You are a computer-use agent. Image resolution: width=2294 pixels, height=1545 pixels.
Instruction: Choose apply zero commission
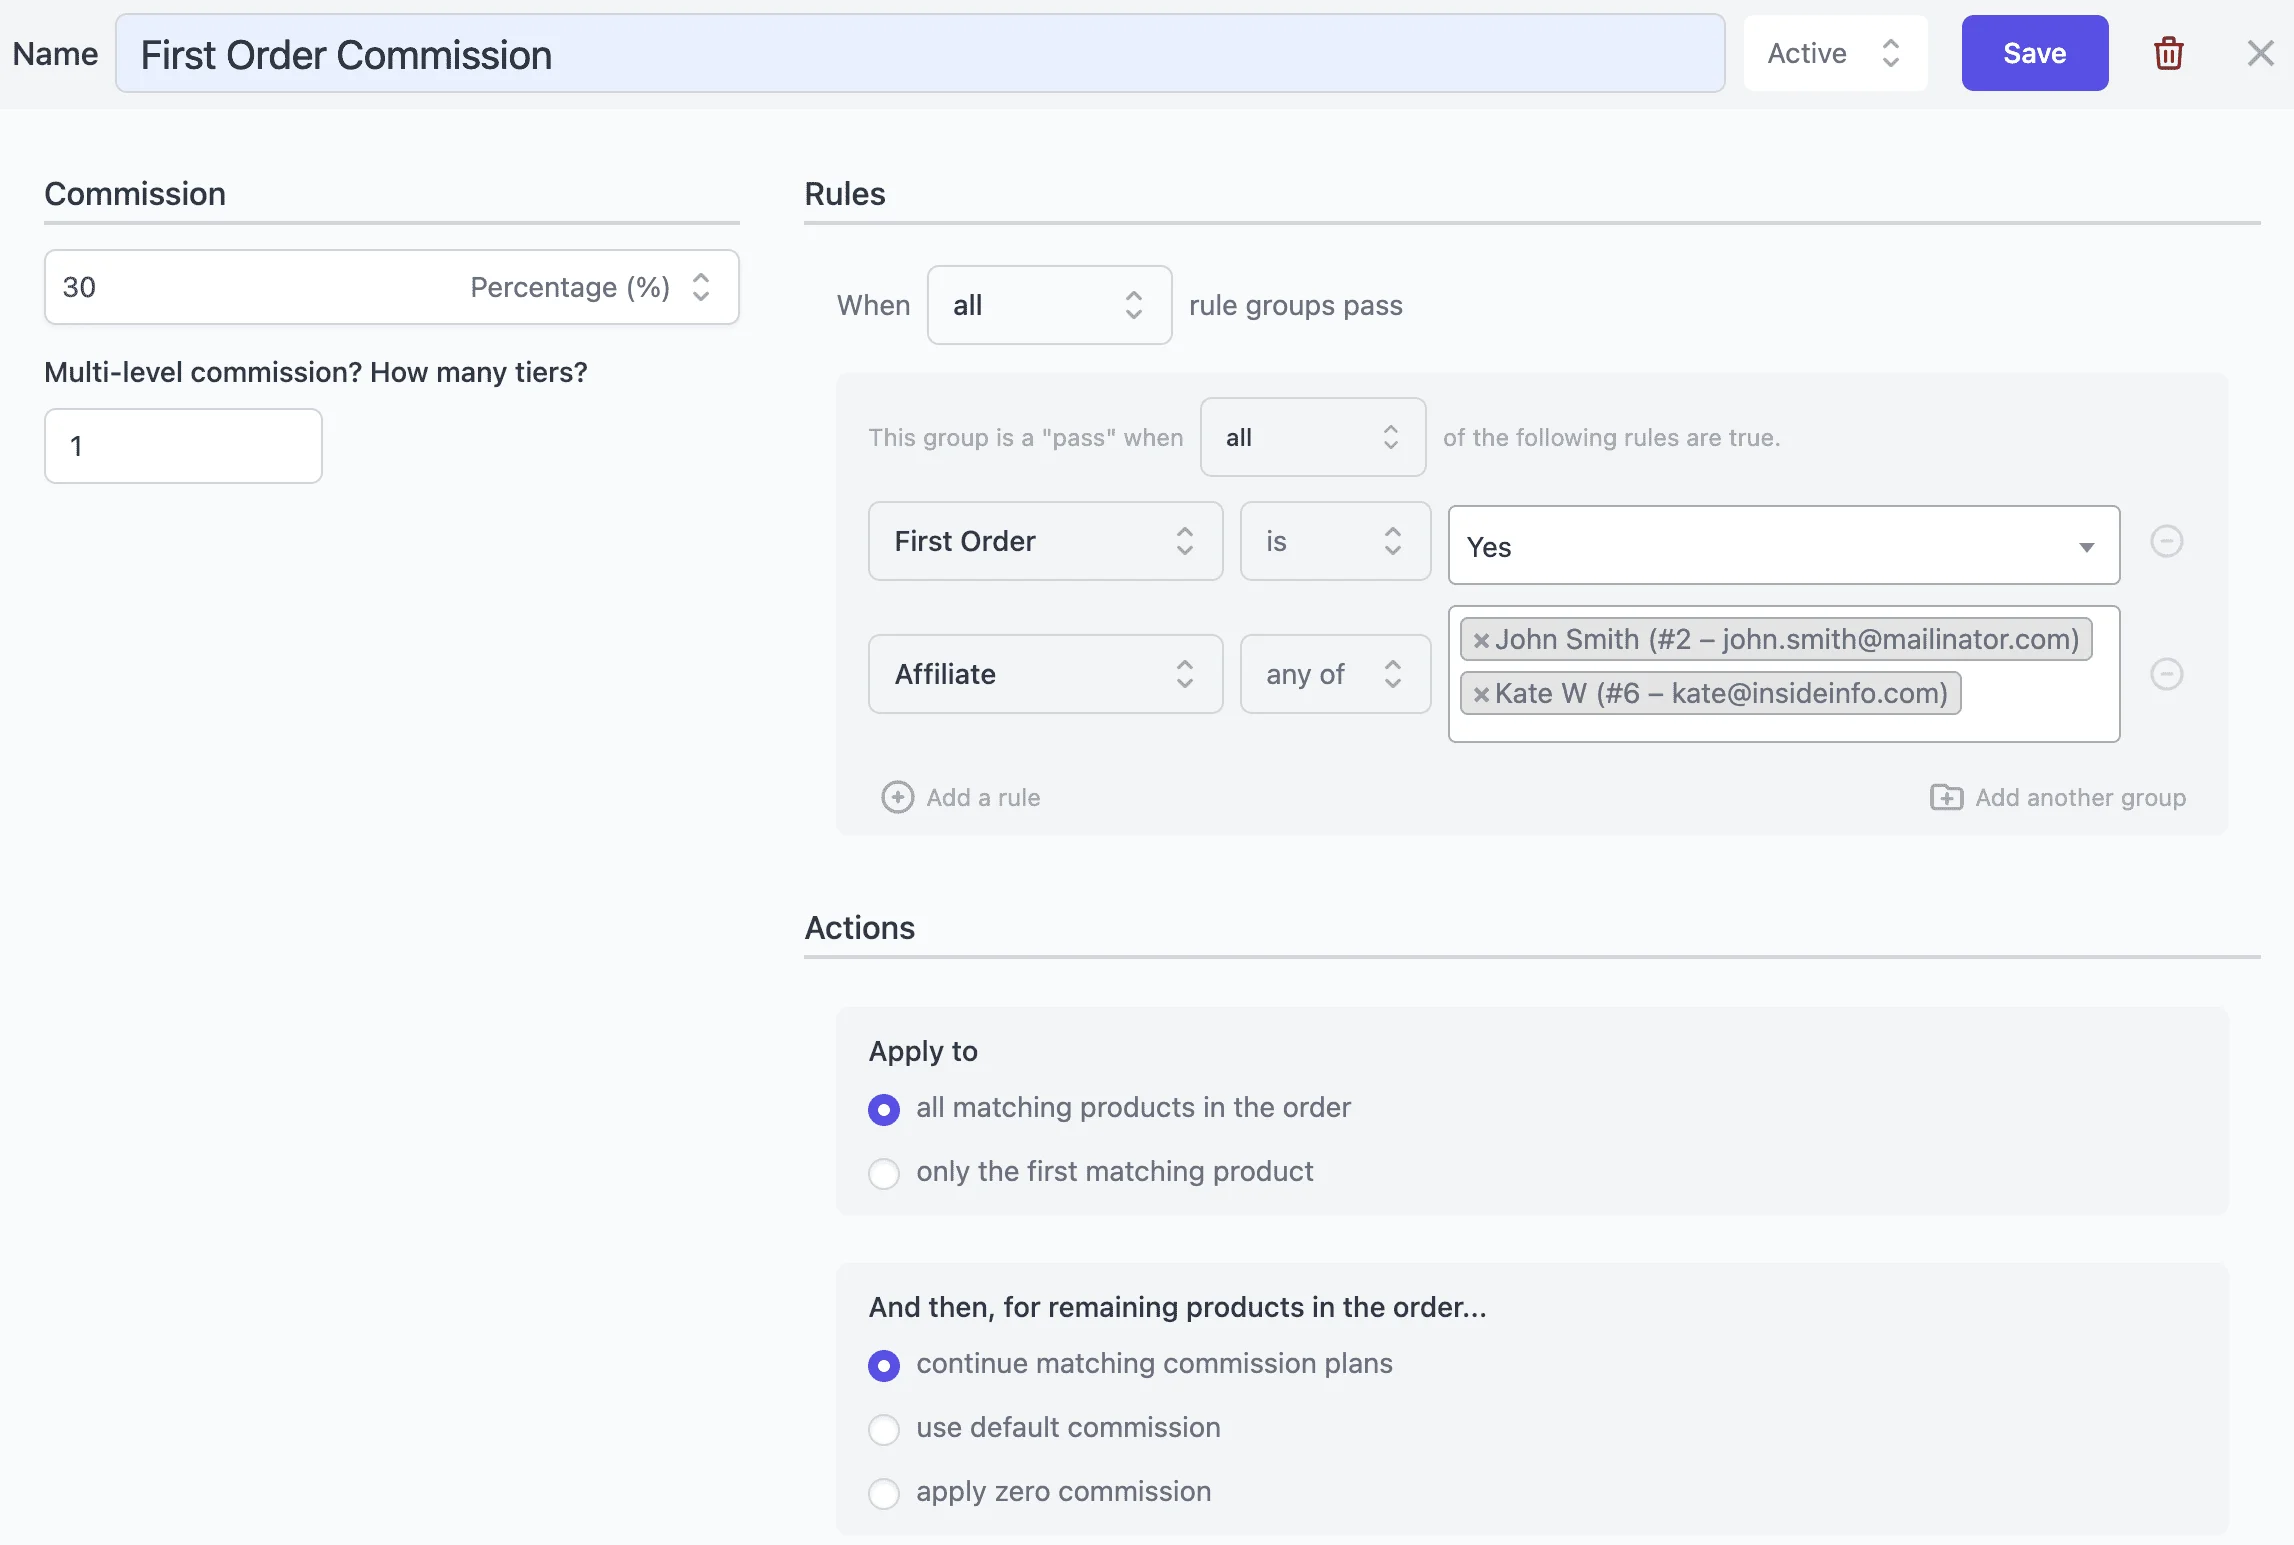click(884, 1493)
